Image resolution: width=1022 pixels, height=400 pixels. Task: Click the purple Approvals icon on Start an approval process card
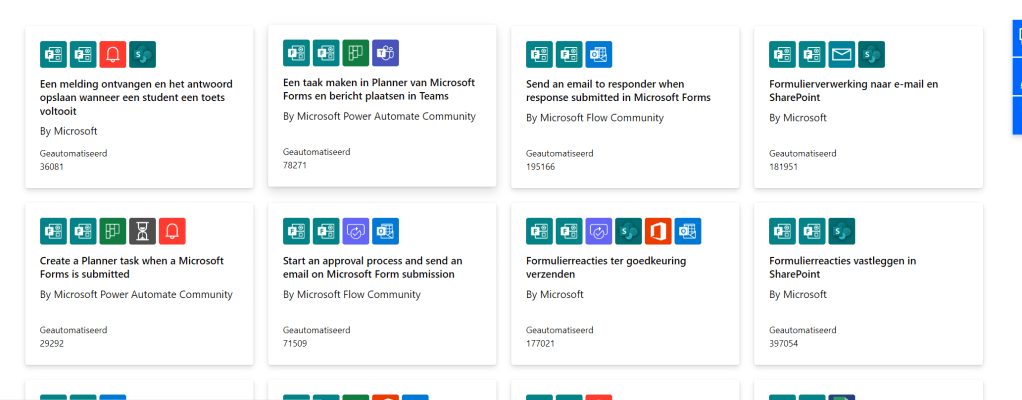[356, 231]
